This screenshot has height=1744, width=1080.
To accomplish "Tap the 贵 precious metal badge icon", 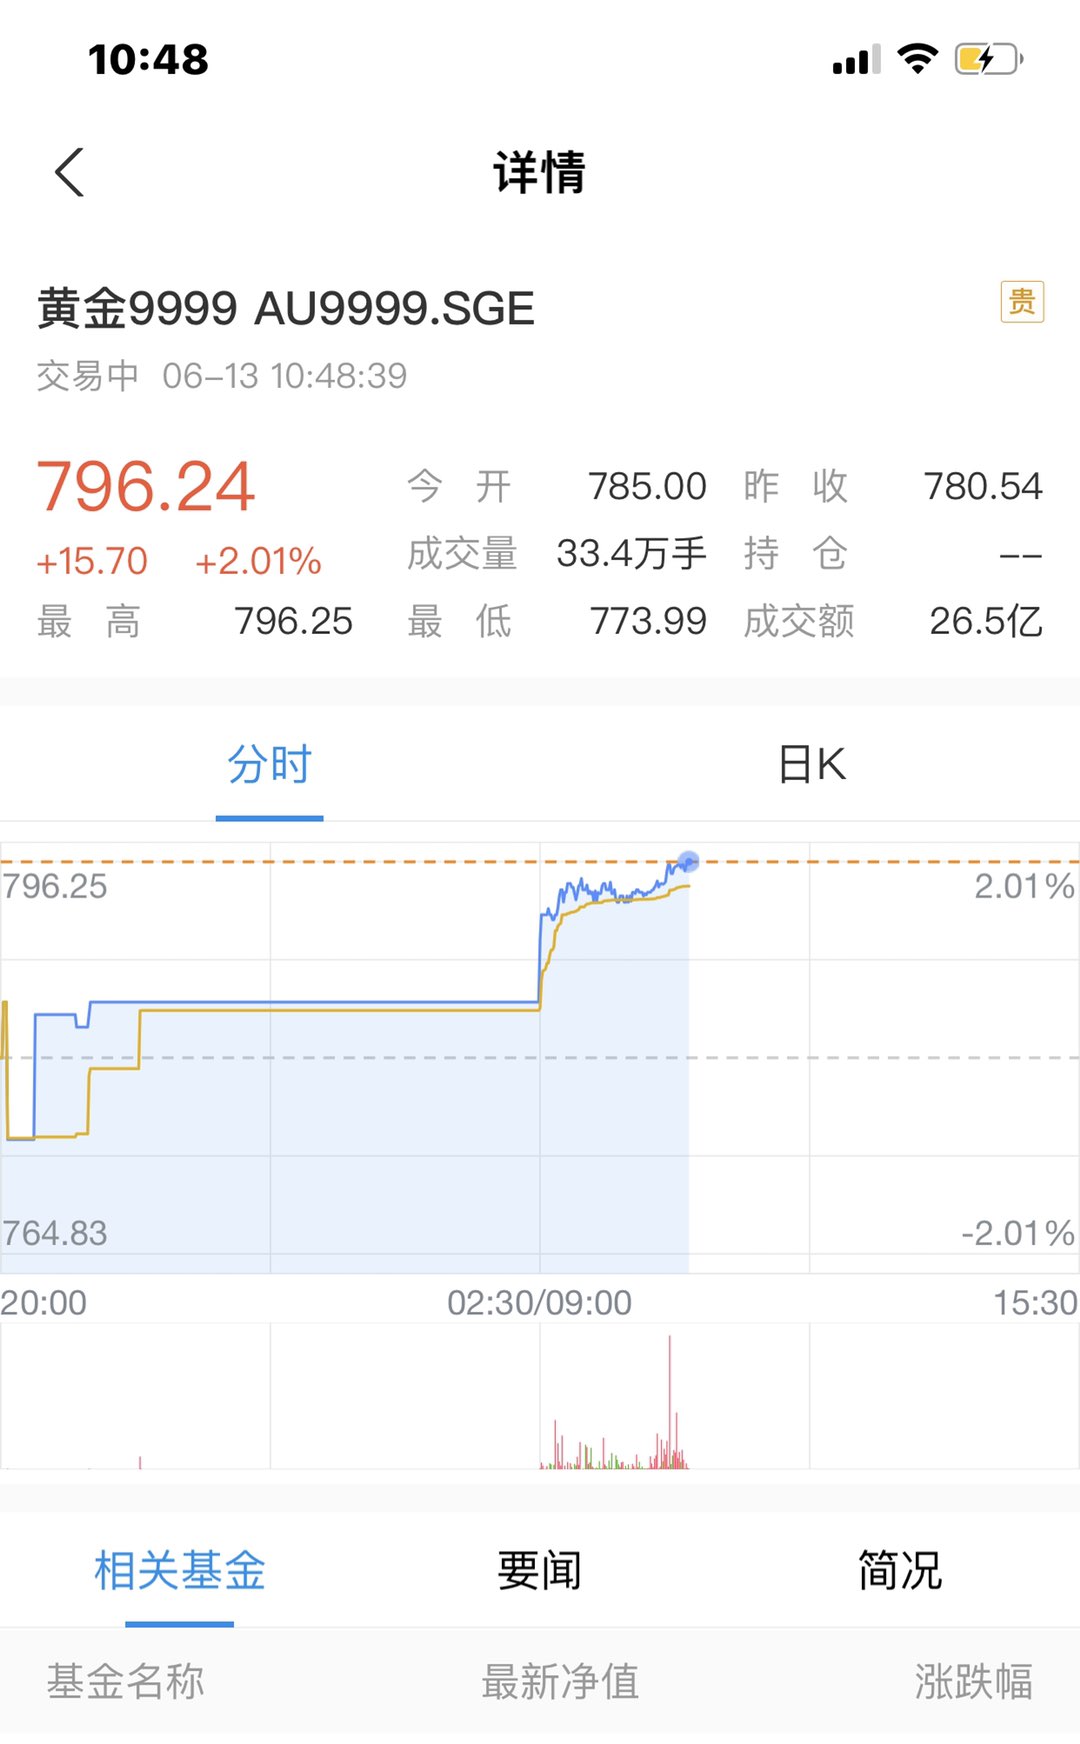I will [x=1022, y=301].
